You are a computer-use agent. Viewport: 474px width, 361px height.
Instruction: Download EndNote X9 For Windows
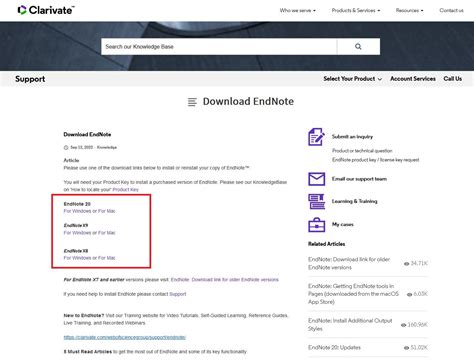coord(77,233)
